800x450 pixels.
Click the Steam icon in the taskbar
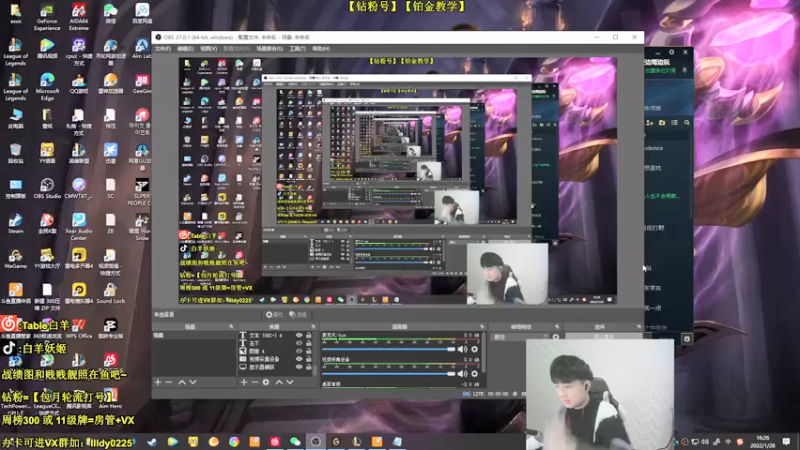click(x=152, y=441)
